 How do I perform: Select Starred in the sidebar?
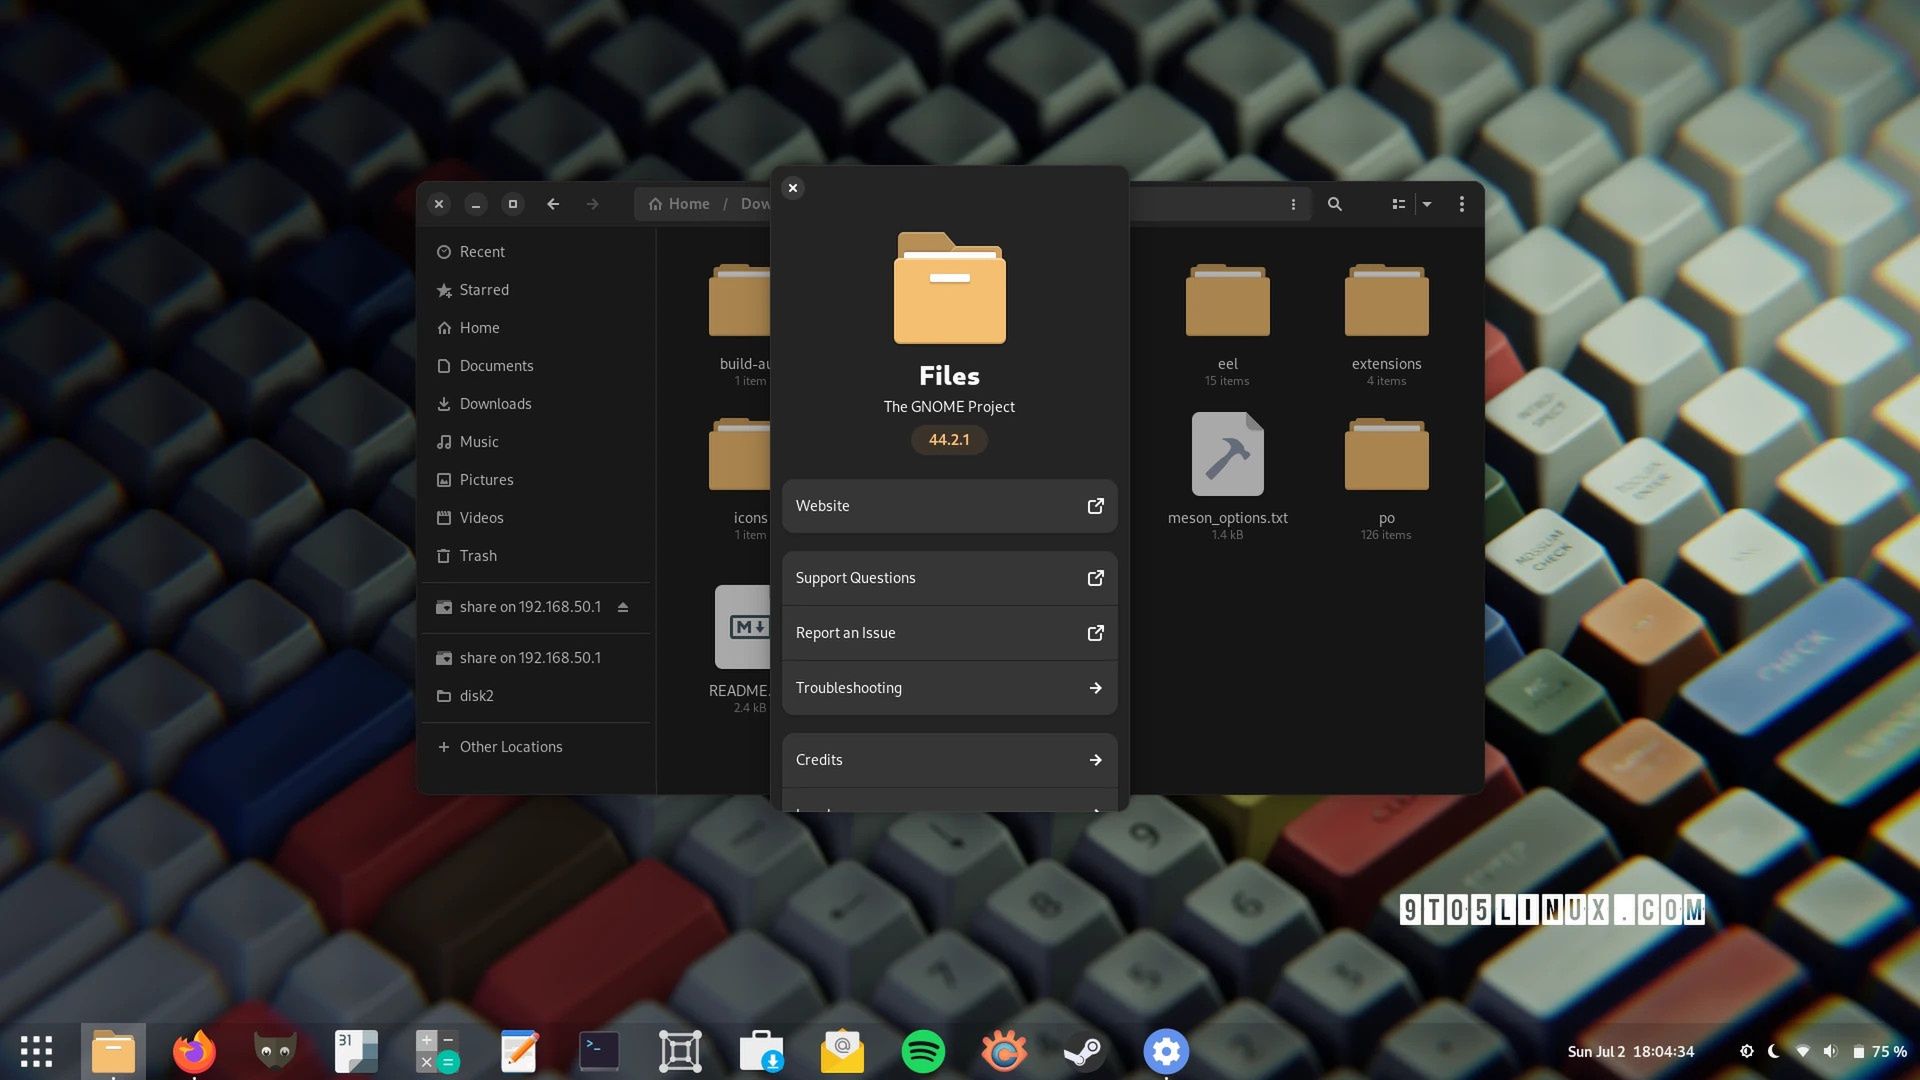coord(484,290)
